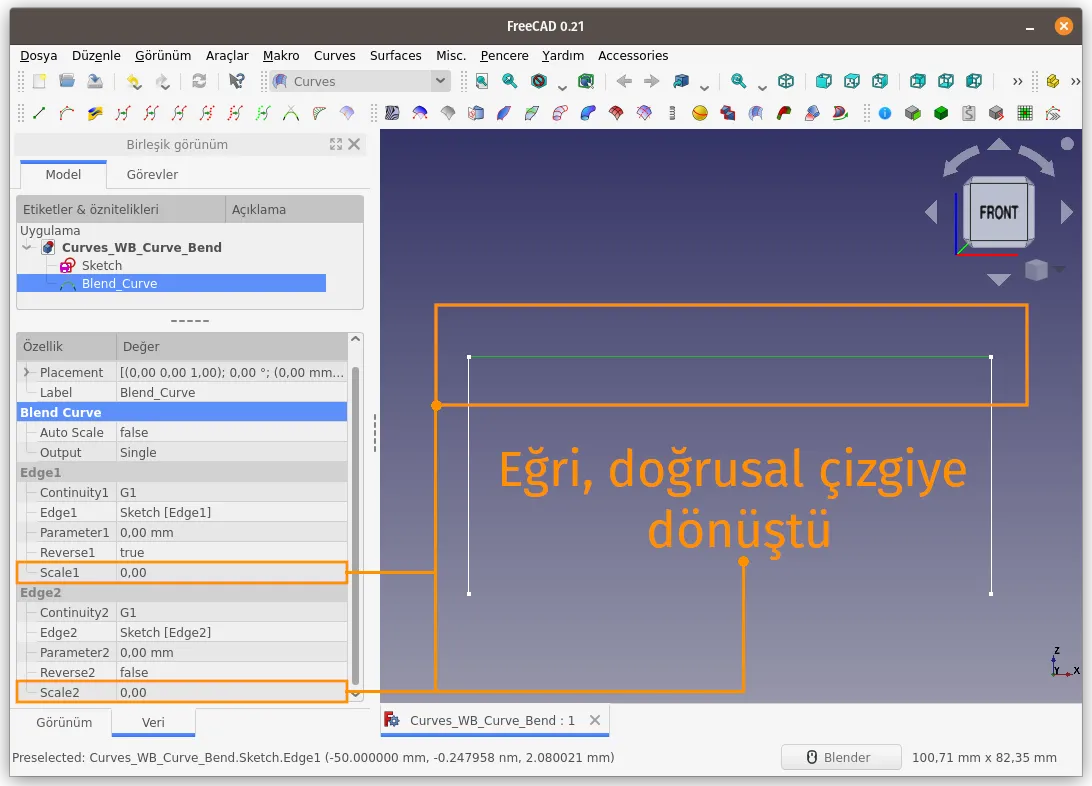The width and height of the screenshot is (1092, 786).
Task: Save the document using the save icon
Action: (95, 81)
